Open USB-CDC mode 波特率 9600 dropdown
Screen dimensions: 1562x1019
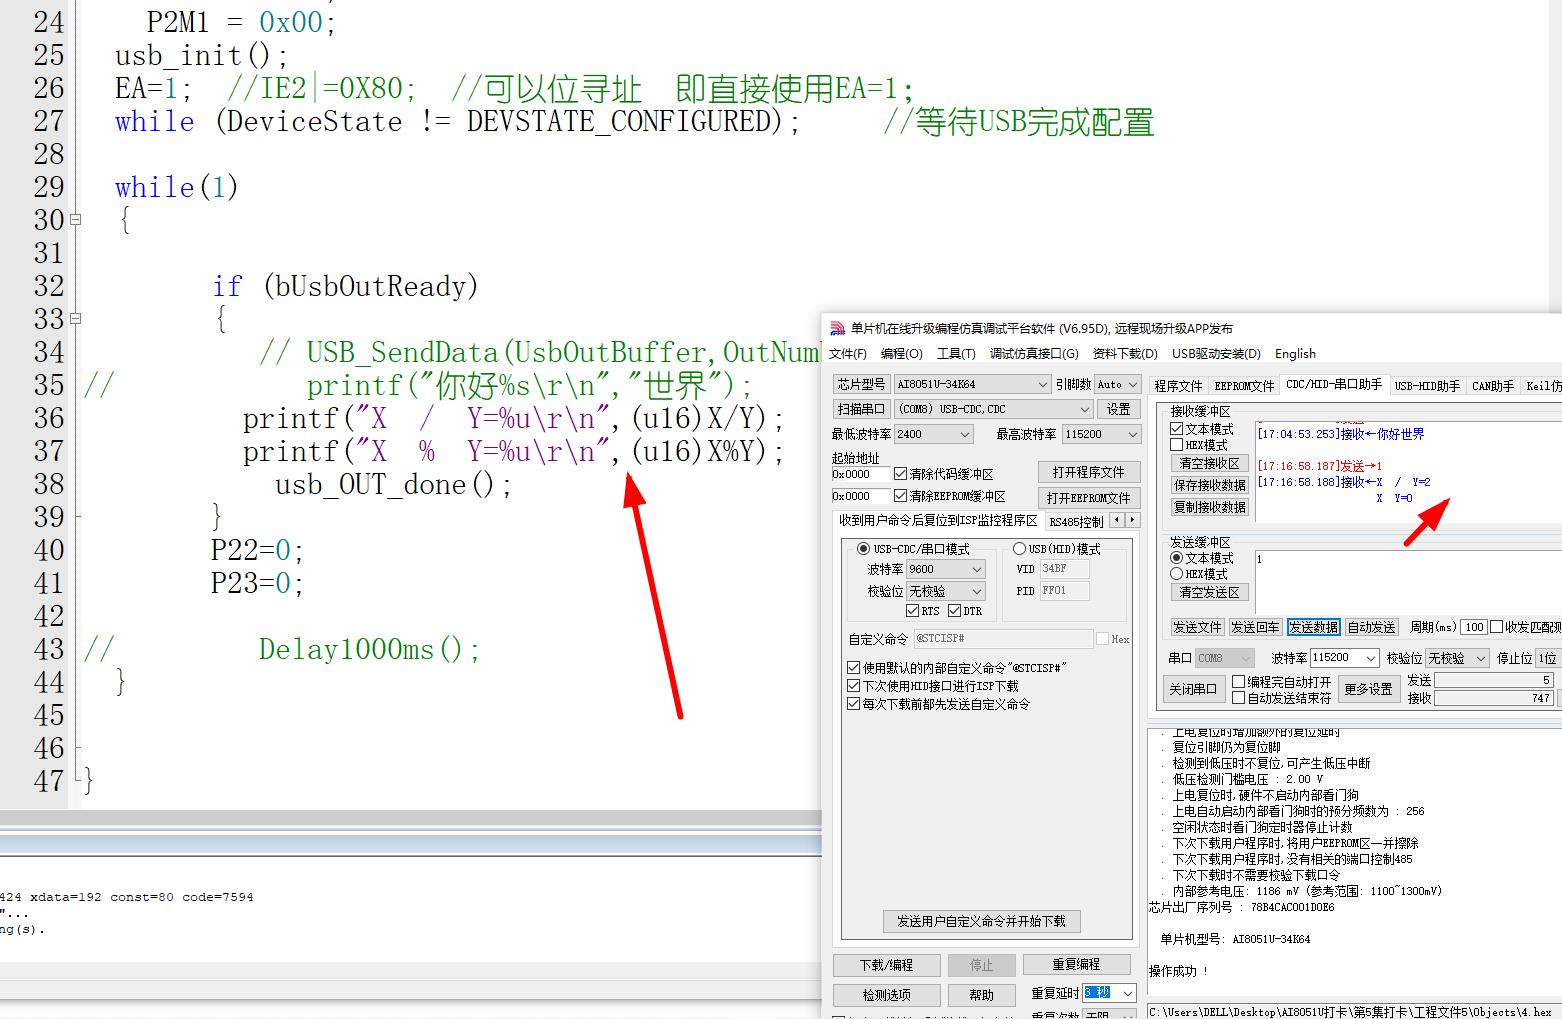(945, 569)
